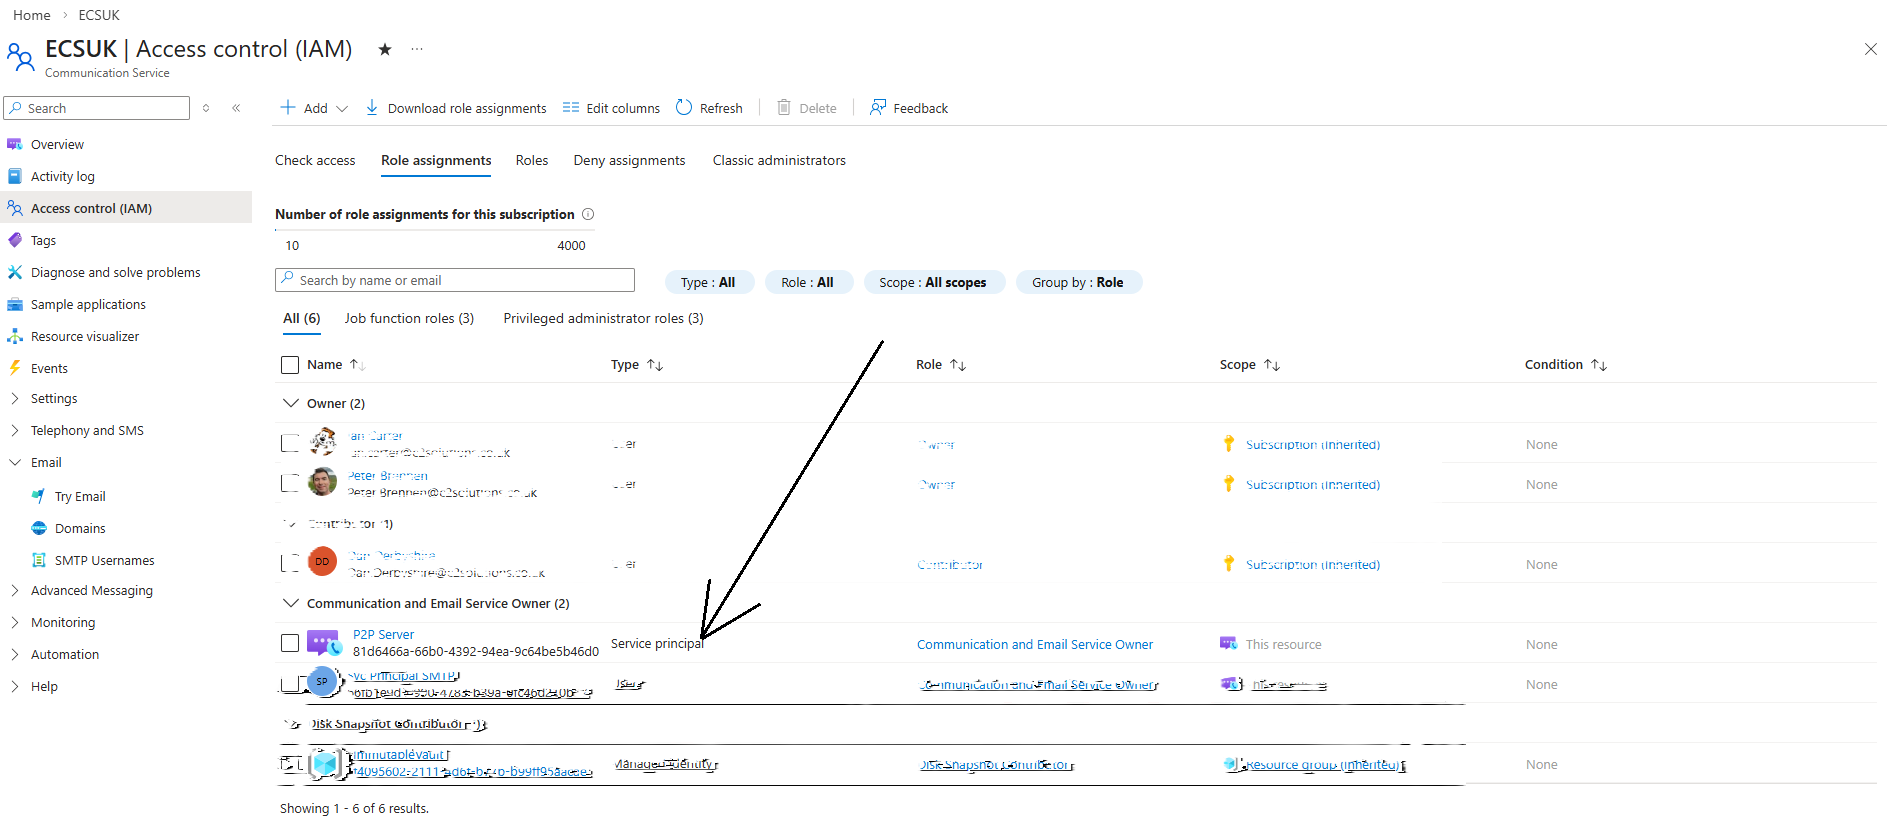Collapse Communication and Email Service Owner group
This screenshot has height=840, width=1890.
[291, 603]
